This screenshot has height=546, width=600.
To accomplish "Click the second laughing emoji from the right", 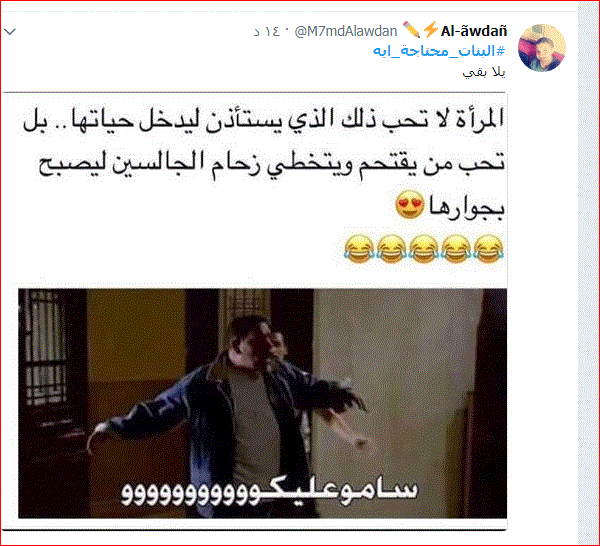I will 456,249.
